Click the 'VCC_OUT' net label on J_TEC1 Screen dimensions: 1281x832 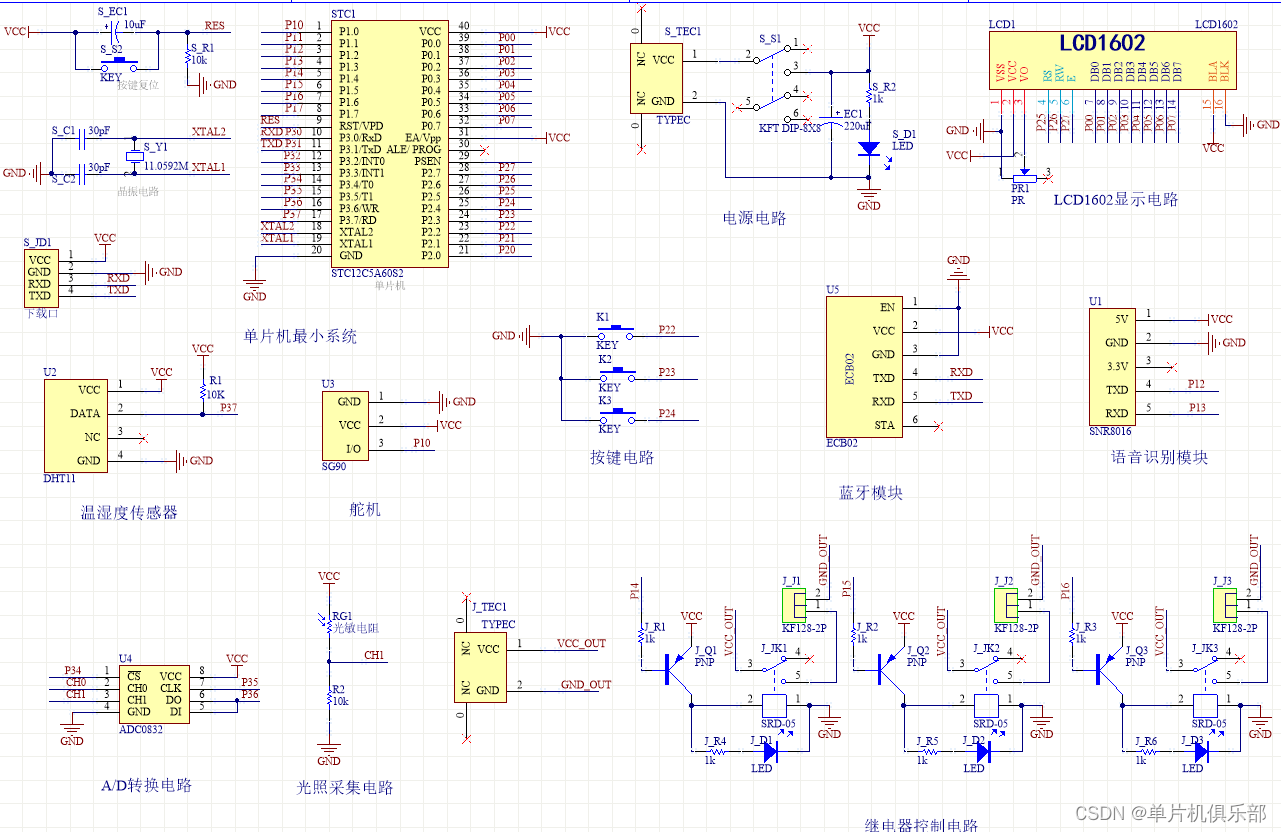(581, 643)
